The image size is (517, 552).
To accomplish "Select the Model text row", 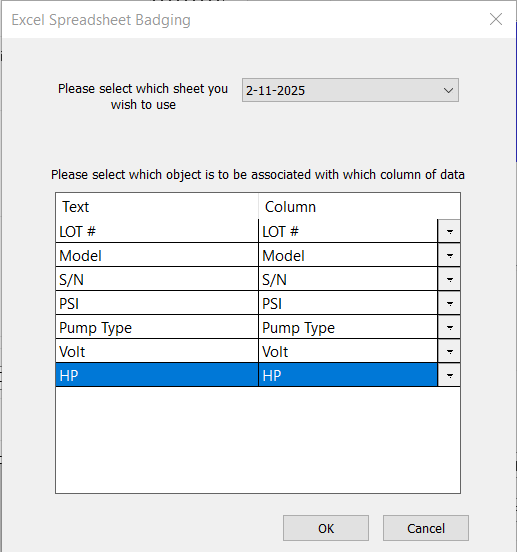I will pos(157,255).
